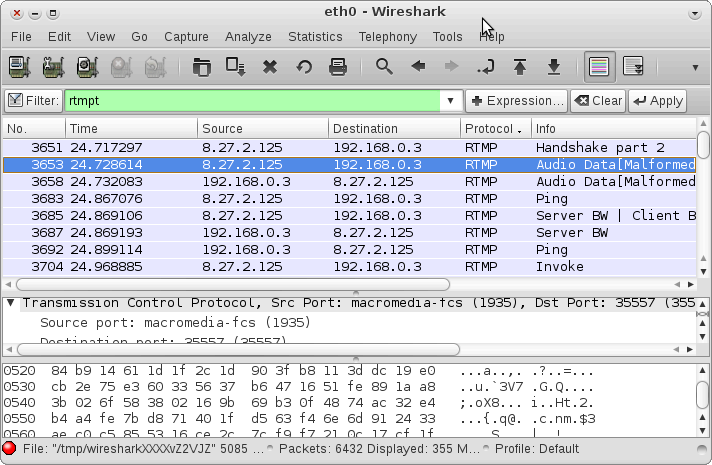This screenshot has width=712, height=465.
Task: Select packet 3683 Ping row
Action: (349, 198)
